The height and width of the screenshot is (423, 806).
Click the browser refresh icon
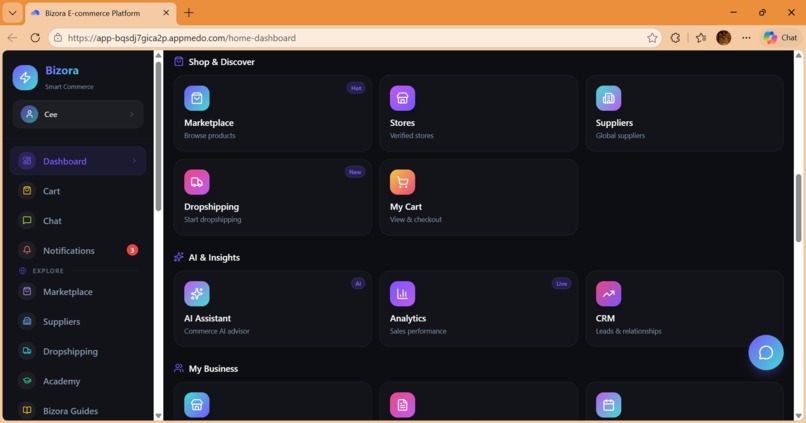pyautogui.click(x=35, y=38)
